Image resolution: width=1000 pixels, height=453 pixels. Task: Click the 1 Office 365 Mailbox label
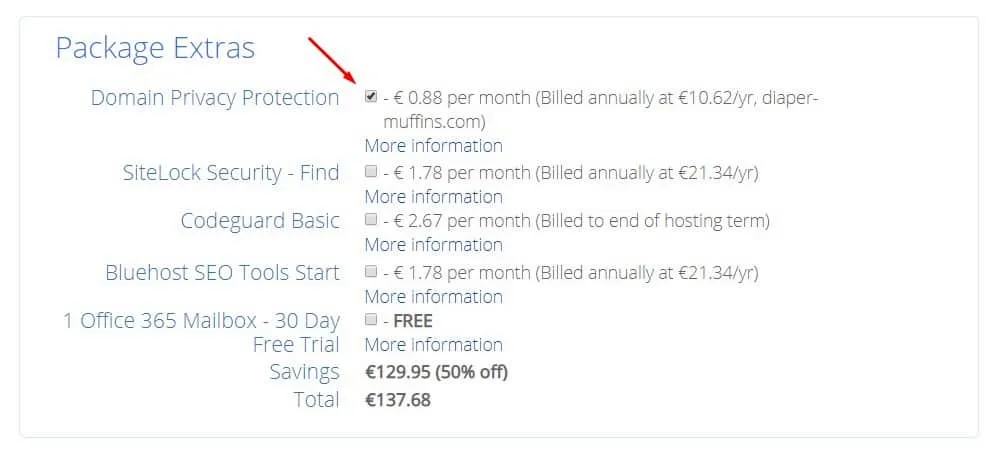(200, 321)
